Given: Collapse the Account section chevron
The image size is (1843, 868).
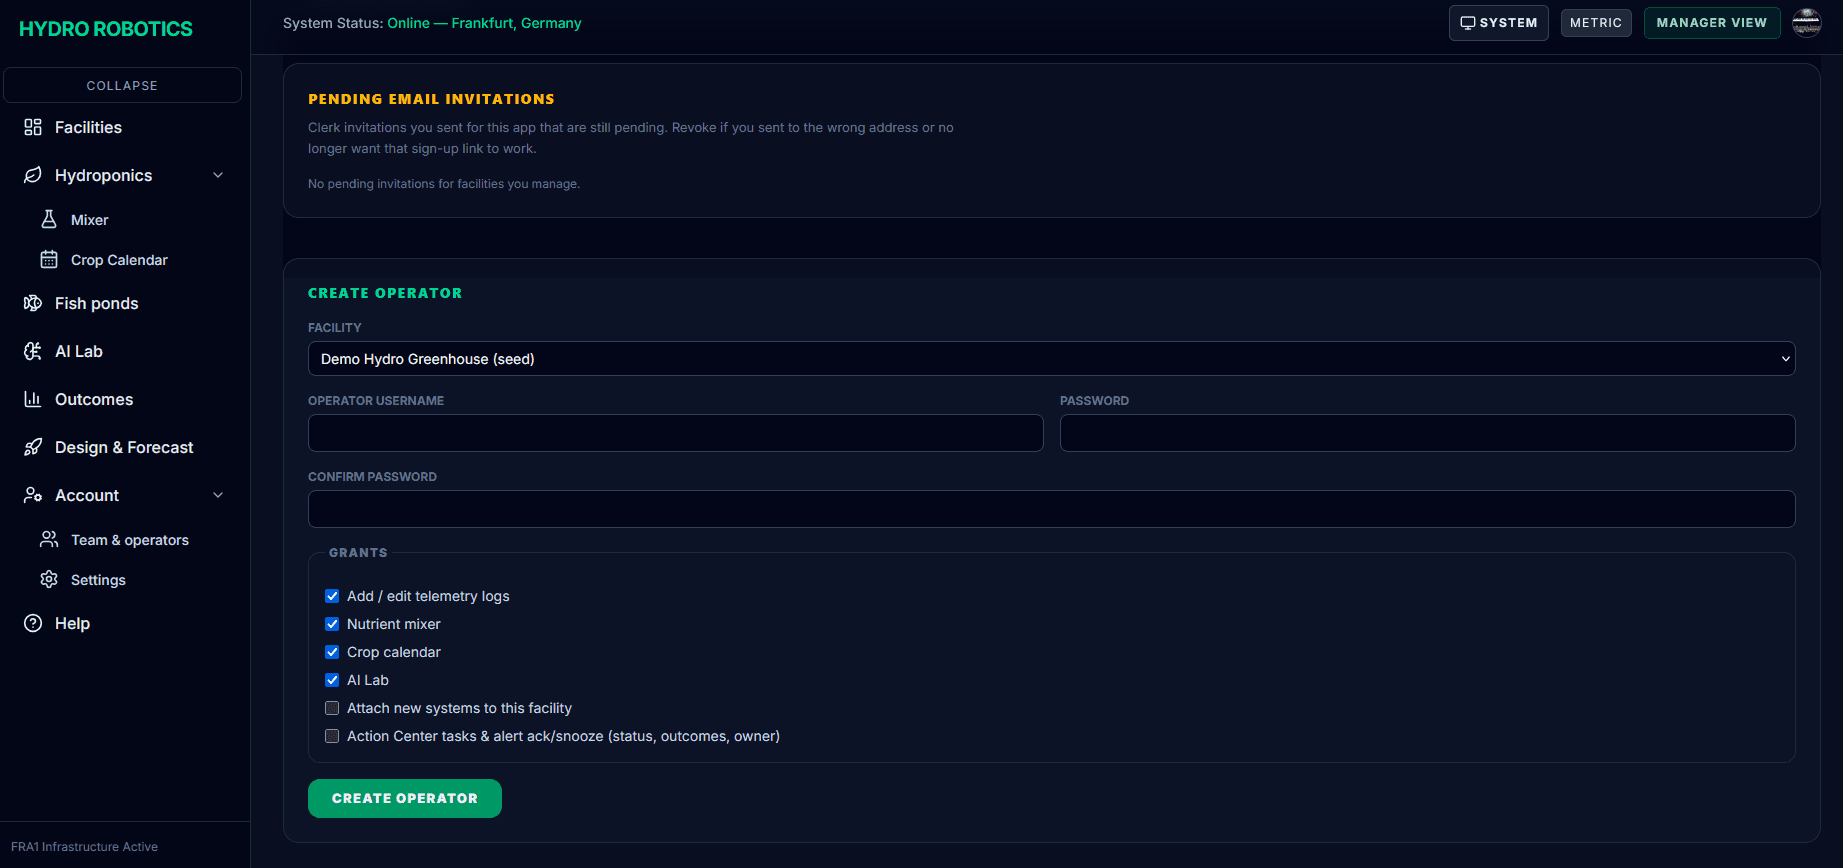Looking at the screenshot, I should click(218, 495).
